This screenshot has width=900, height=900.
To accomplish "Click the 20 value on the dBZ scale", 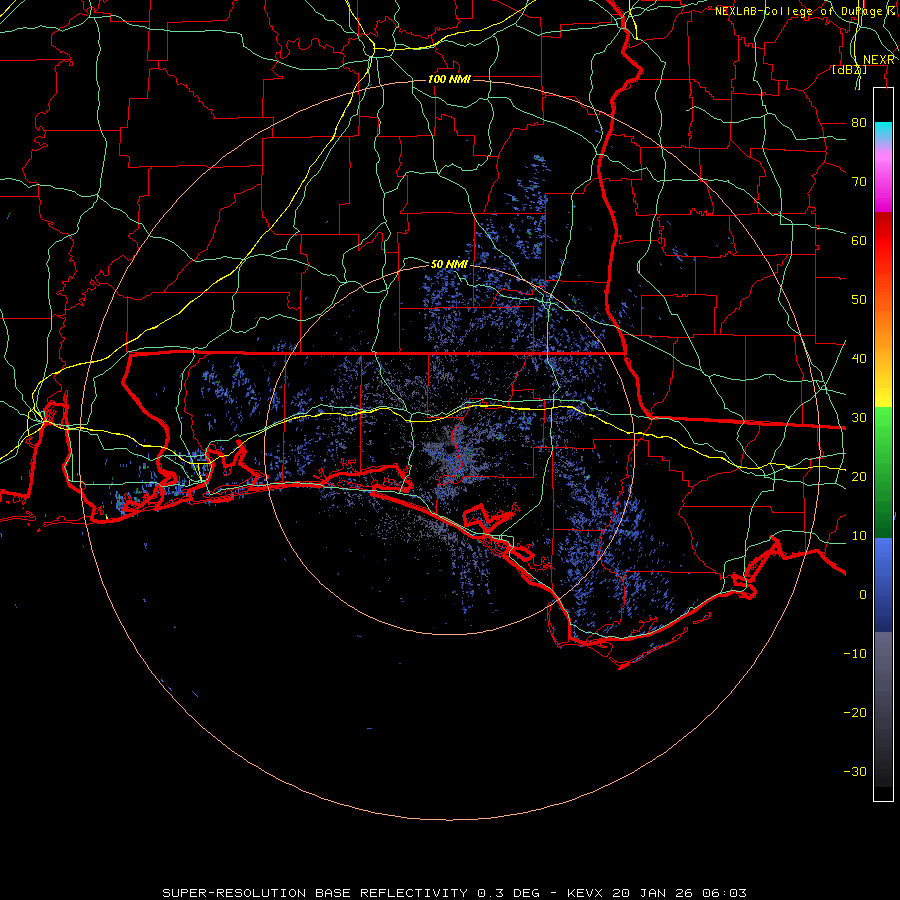I will 859,476.
